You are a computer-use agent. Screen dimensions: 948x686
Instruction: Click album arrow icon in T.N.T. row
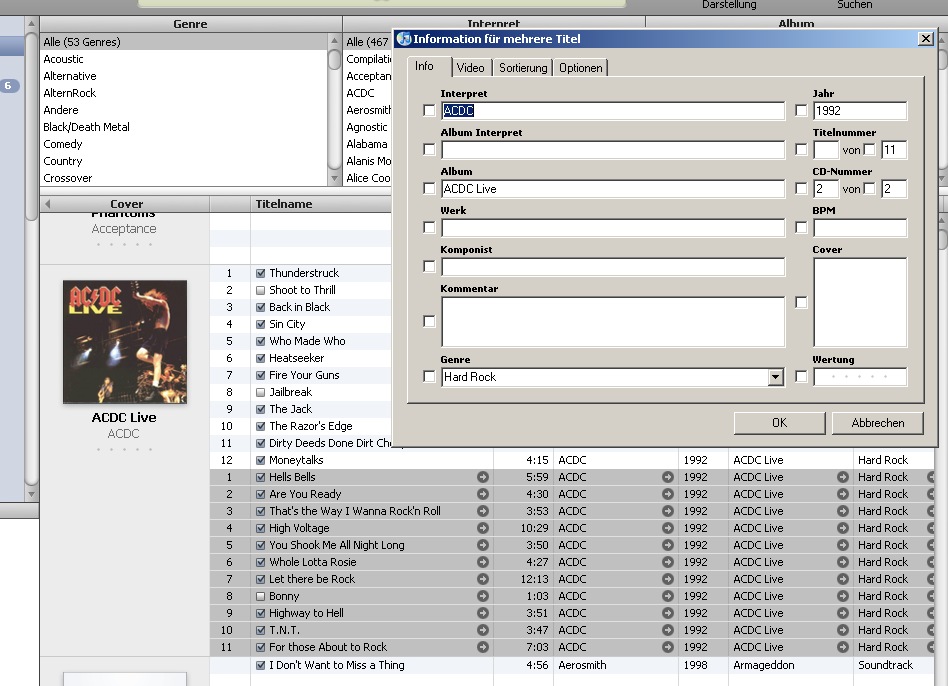point(843,630)
